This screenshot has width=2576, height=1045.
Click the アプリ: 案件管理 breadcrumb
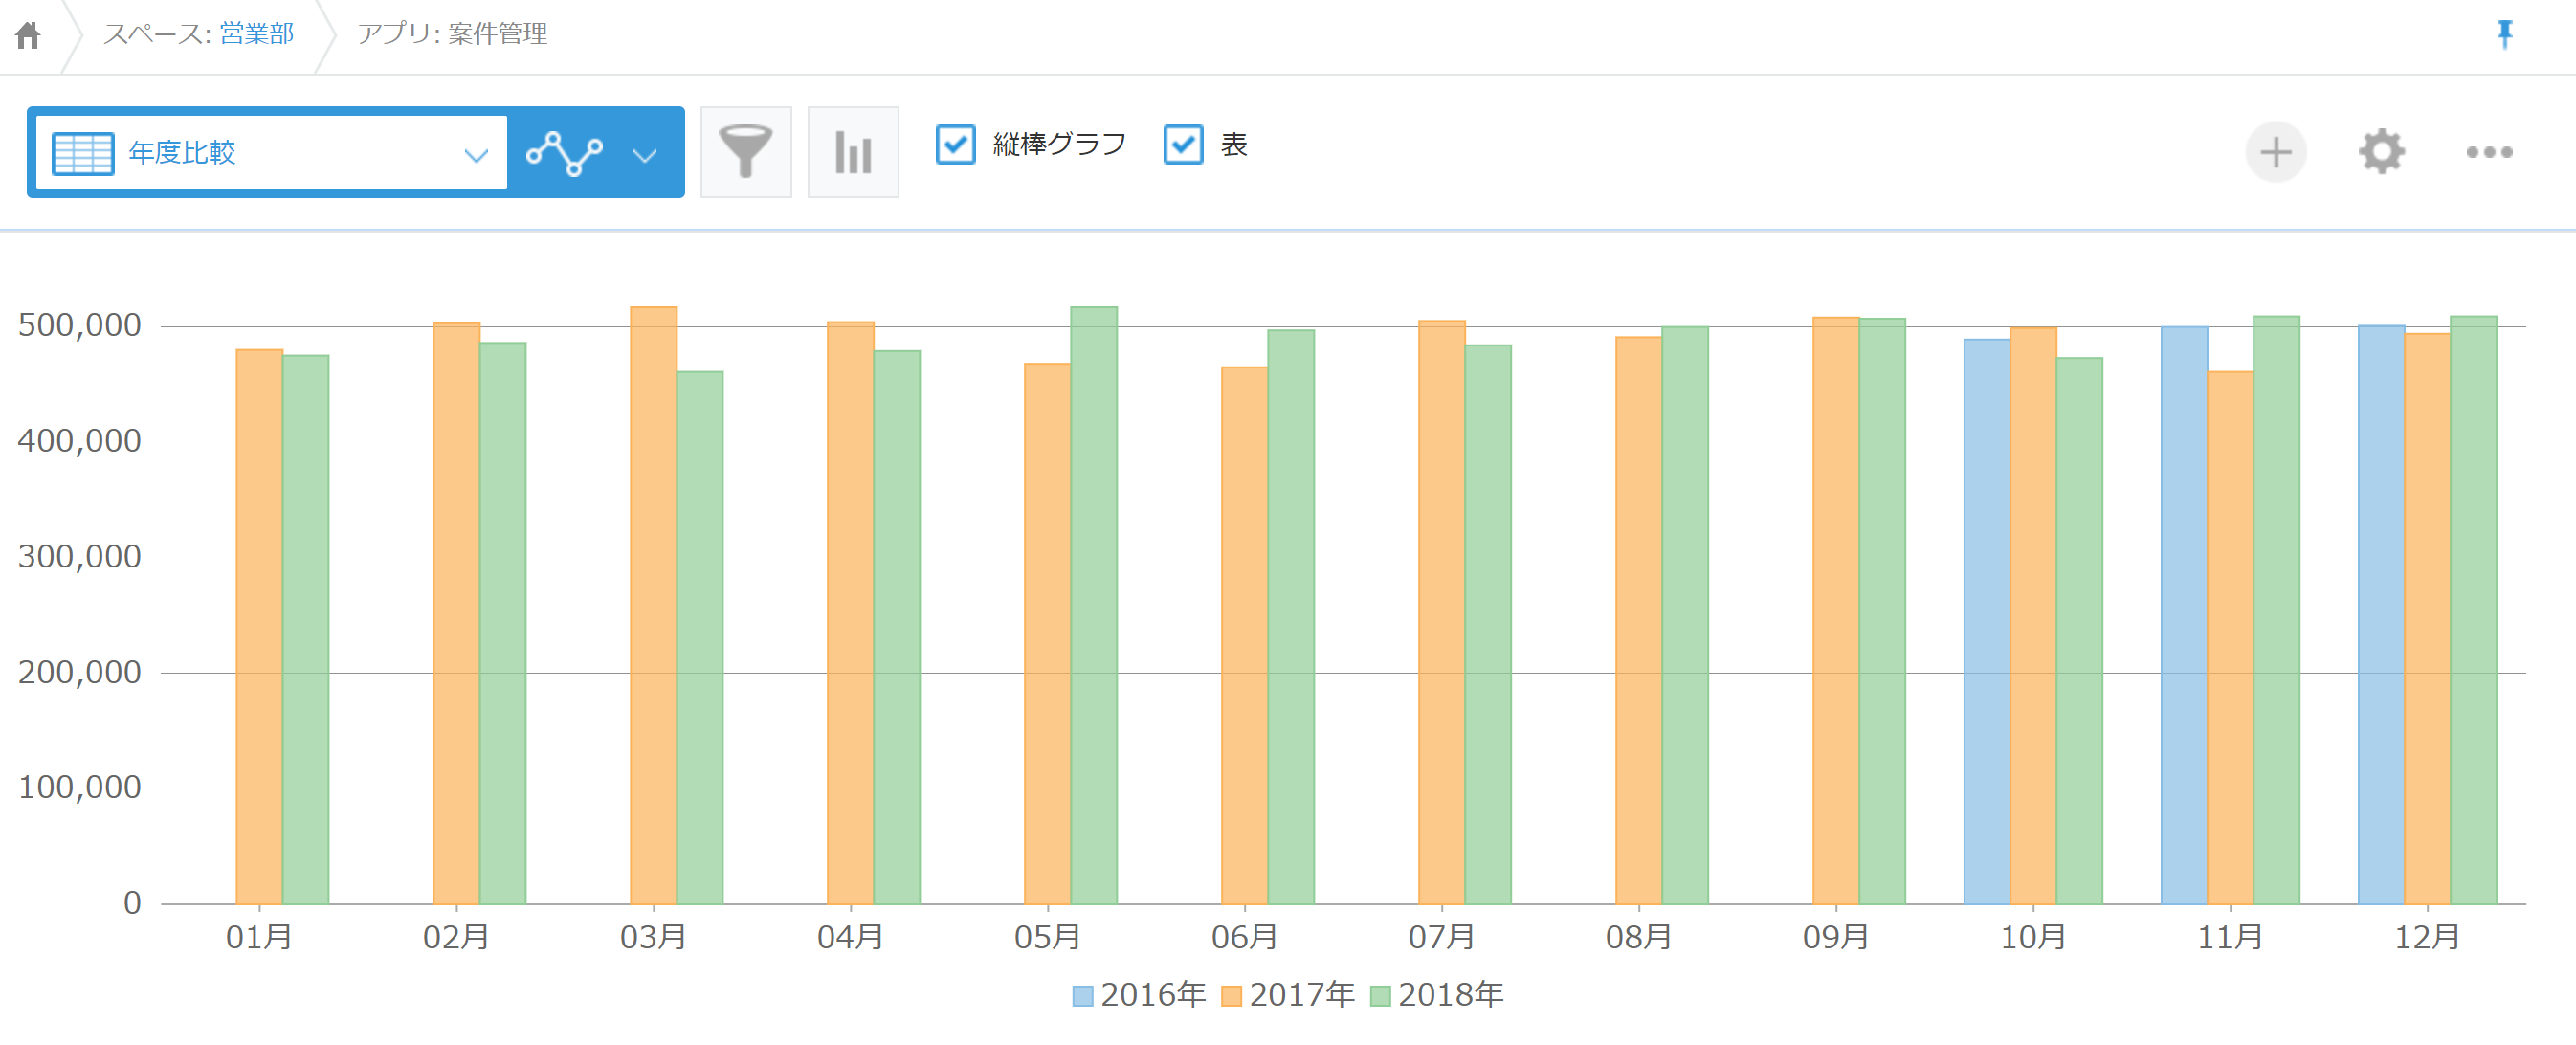(x=452, y=34)
